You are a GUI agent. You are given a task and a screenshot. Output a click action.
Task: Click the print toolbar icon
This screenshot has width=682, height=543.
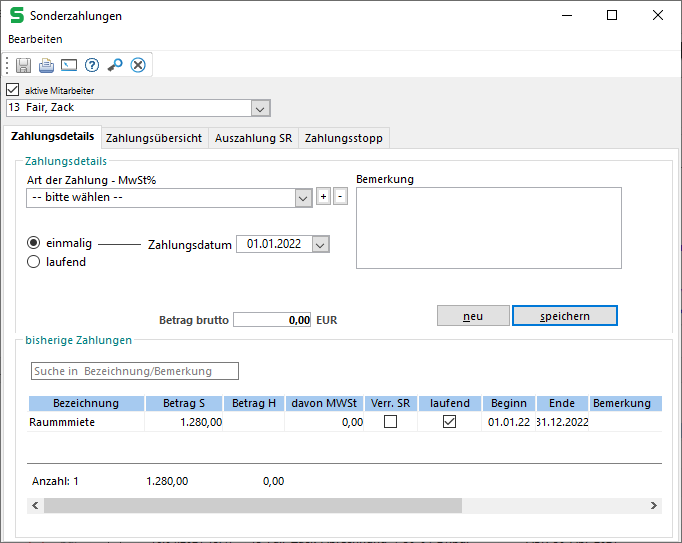(x=46, y=66)
